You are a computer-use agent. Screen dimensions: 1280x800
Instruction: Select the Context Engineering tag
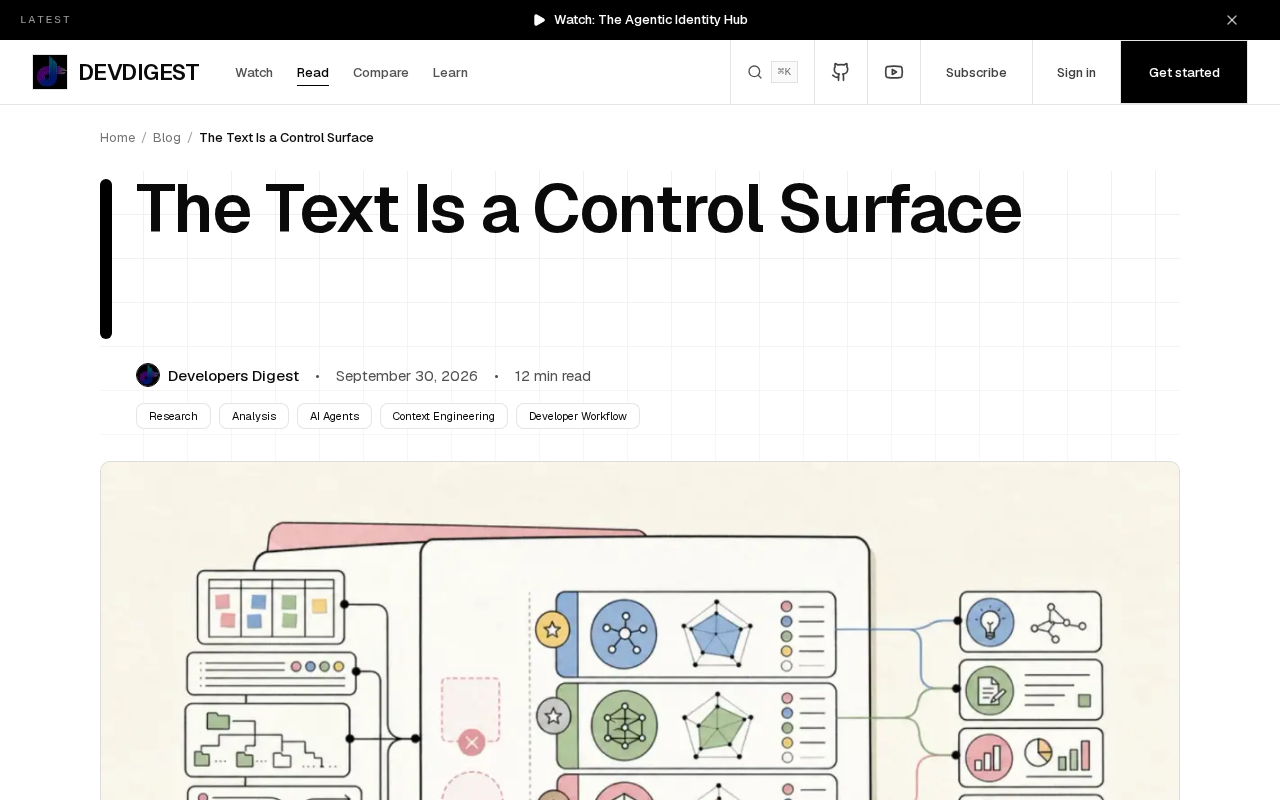click(x=444, y=416)
